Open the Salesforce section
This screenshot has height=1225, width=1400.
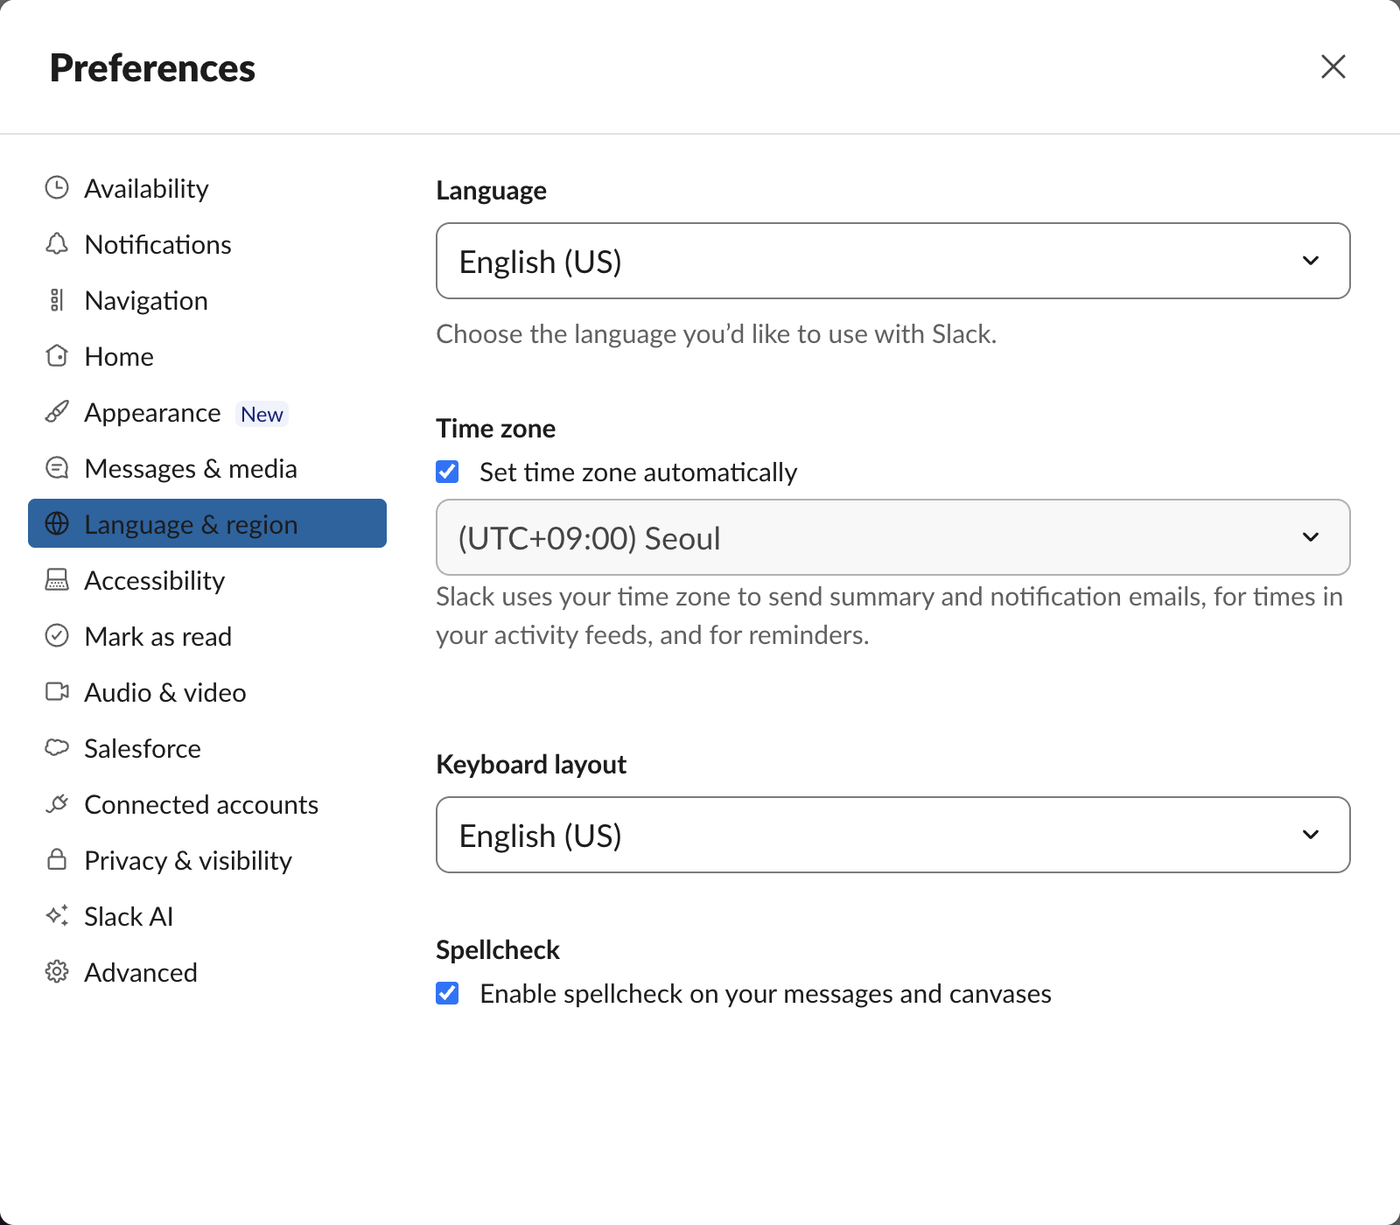(x=207, y=748)
